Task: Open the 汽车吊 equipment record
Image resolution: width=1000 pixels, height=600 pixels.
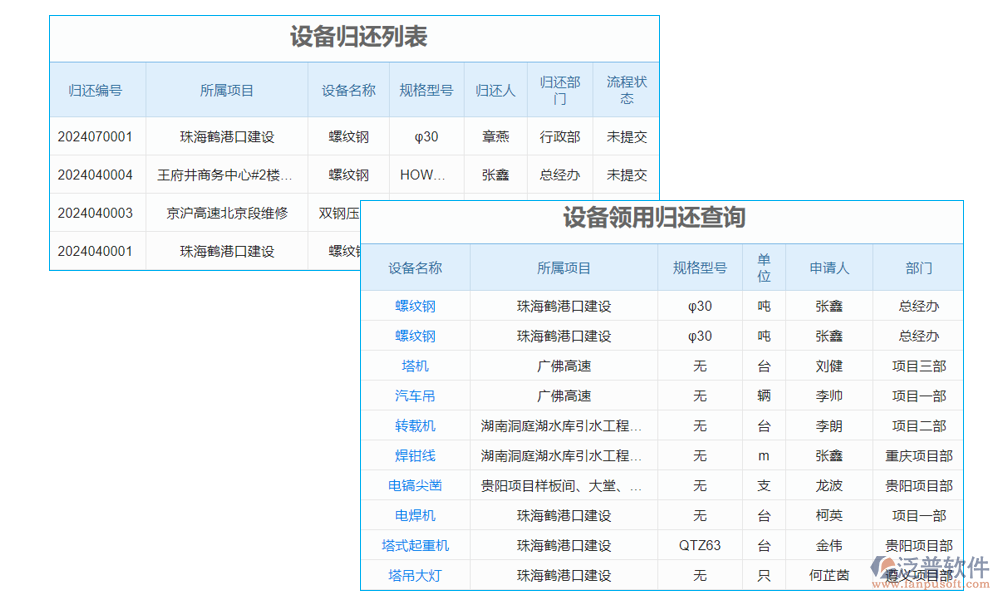Action: click(415, 396)
